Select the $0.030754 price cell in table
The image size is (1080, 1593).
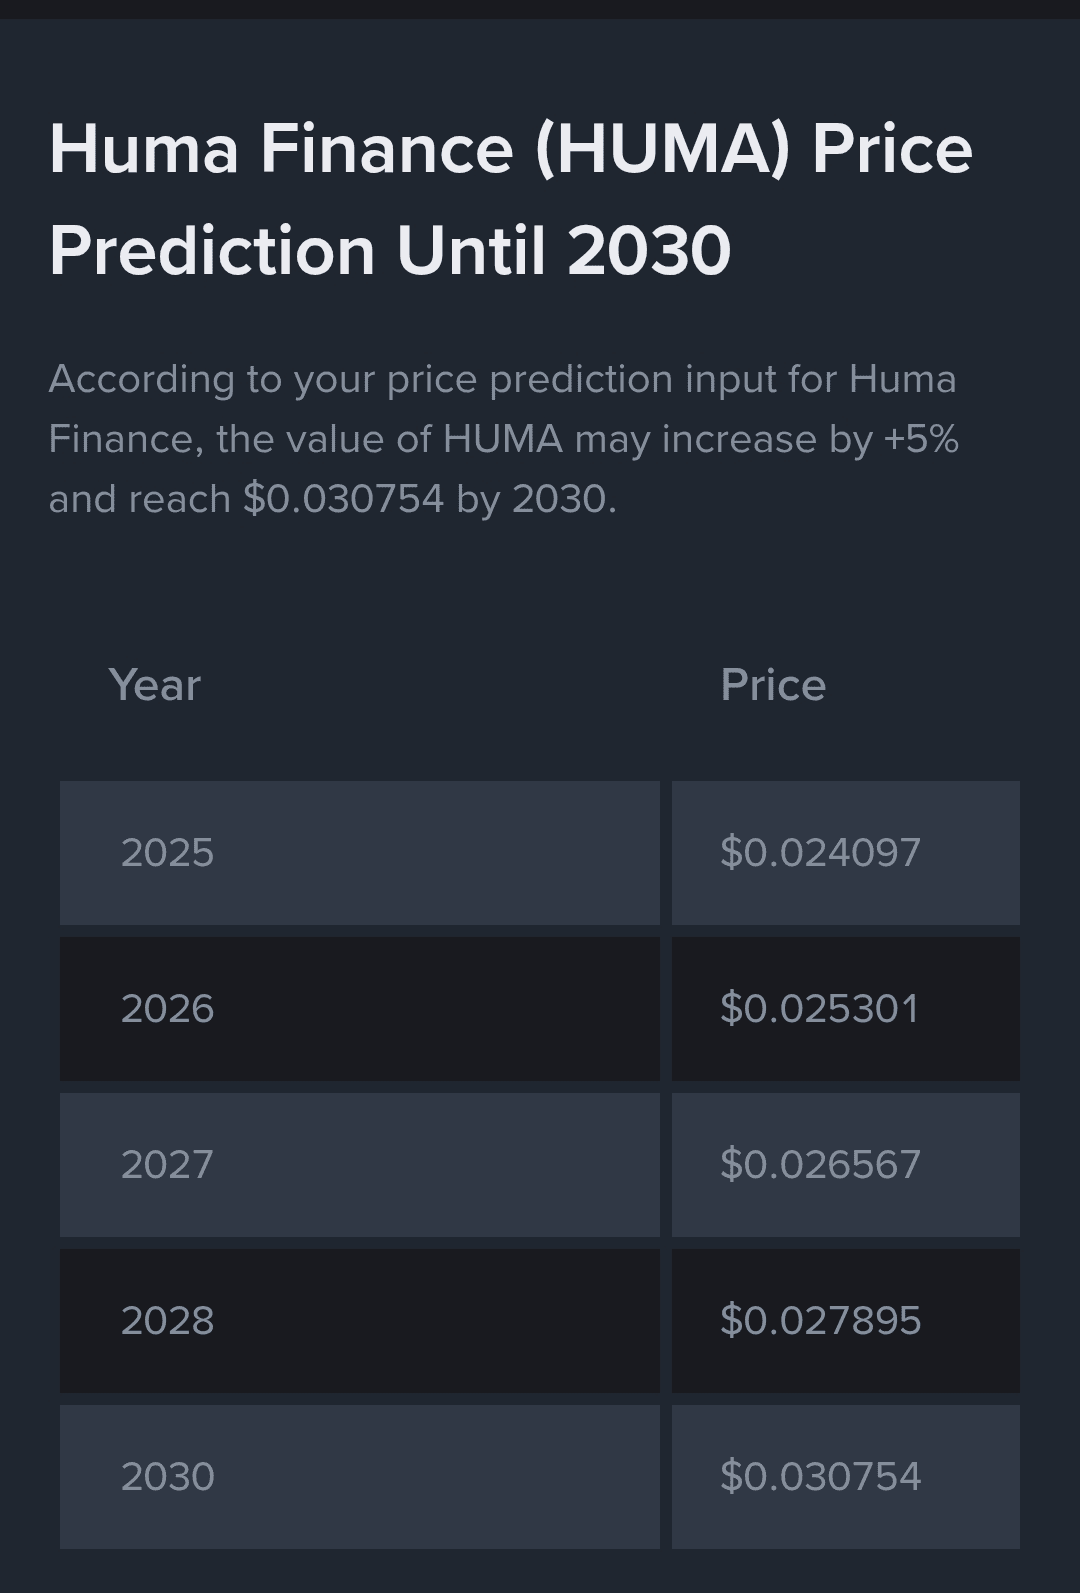click(x=846, y=1477)
